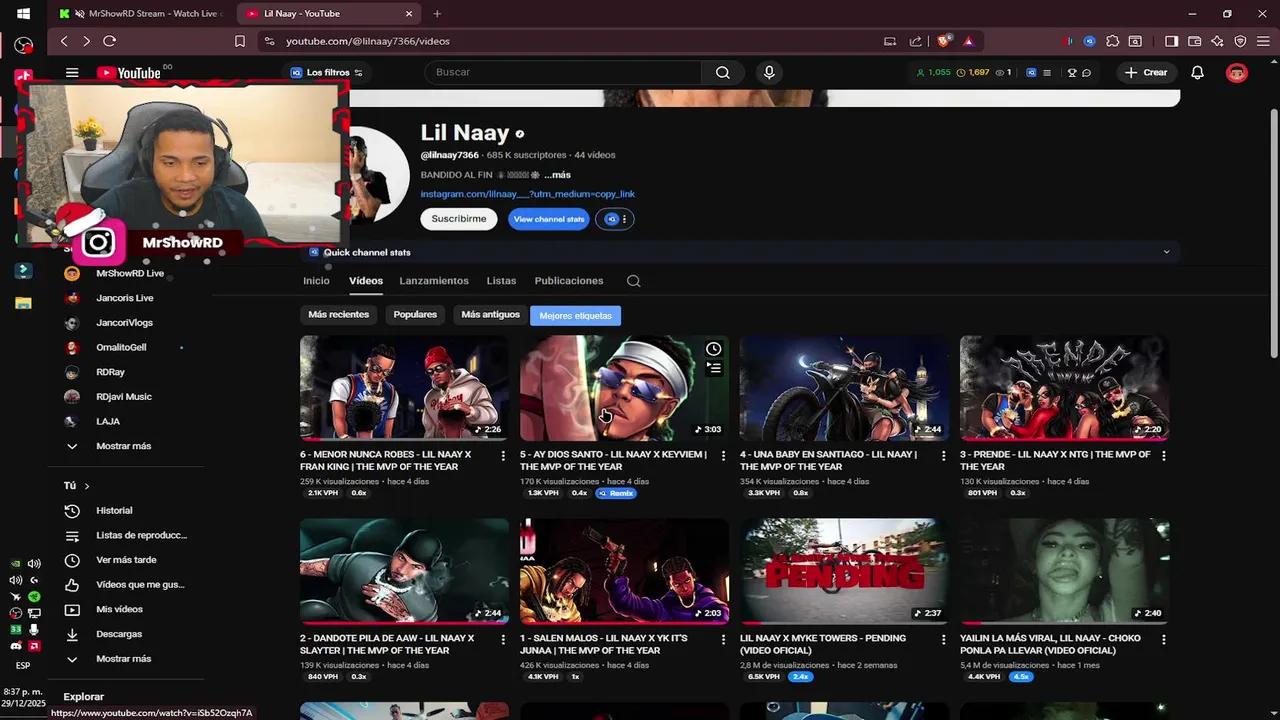Open the browser extensions puzzle icon
The width and height of the screenshot is (1280, 720).
1112,41
